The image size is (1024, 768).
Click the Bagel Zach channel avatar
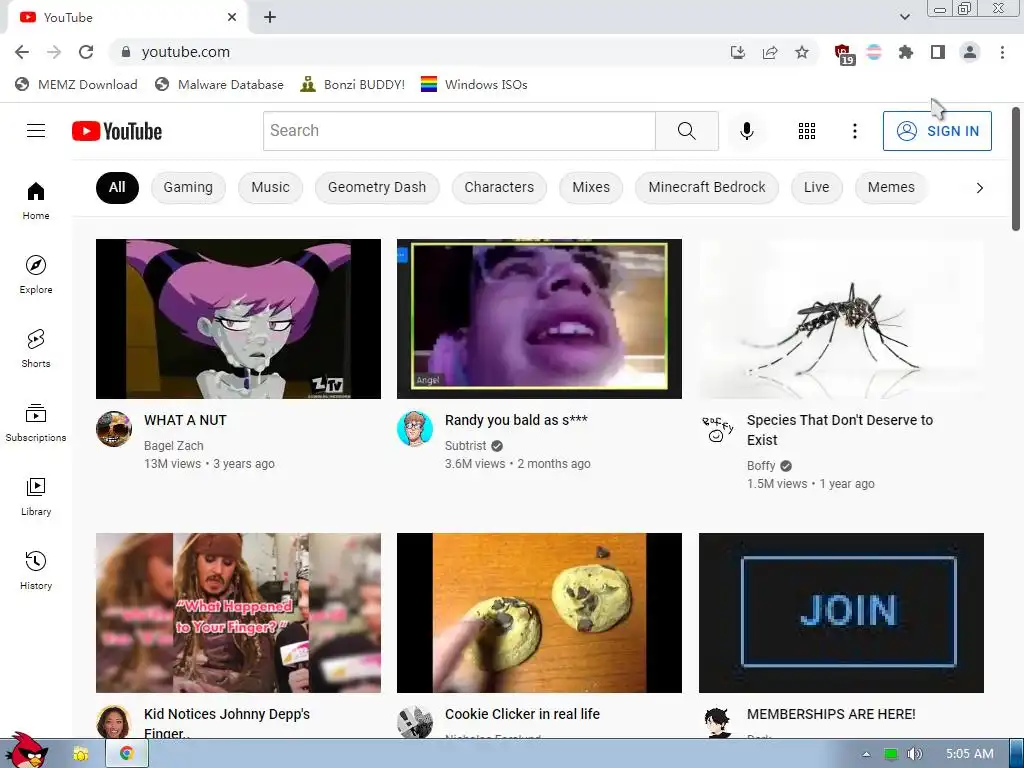pos(114,429)
